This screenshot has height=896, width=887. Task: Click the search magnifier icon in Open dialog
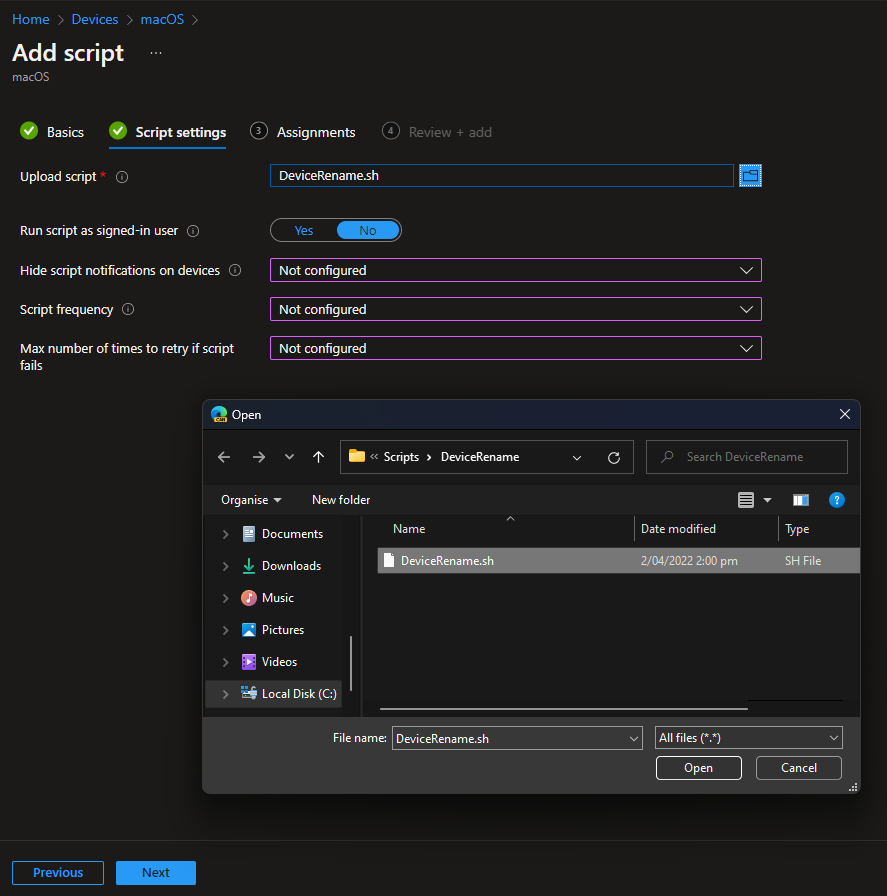point(667,457)
